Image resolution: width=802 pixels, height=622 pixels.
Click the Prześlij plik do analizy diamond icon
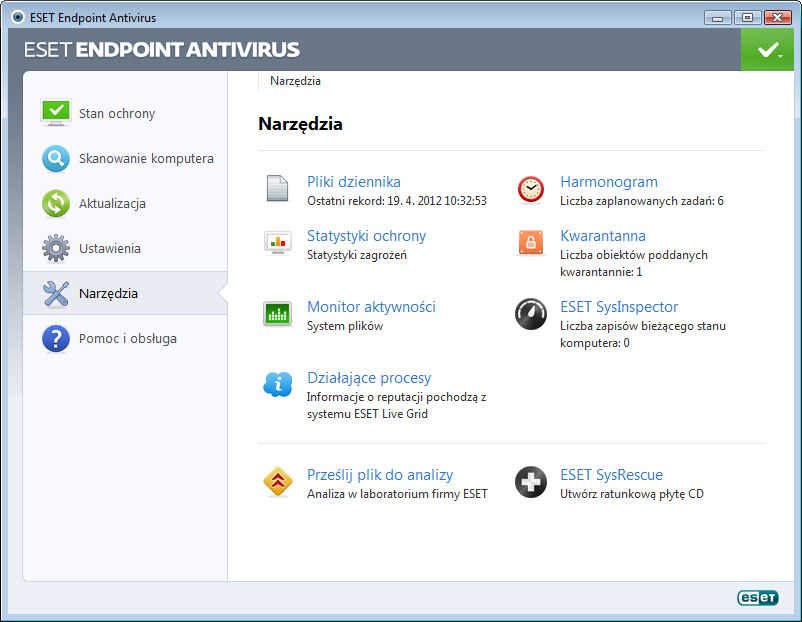tap(278, 481)
